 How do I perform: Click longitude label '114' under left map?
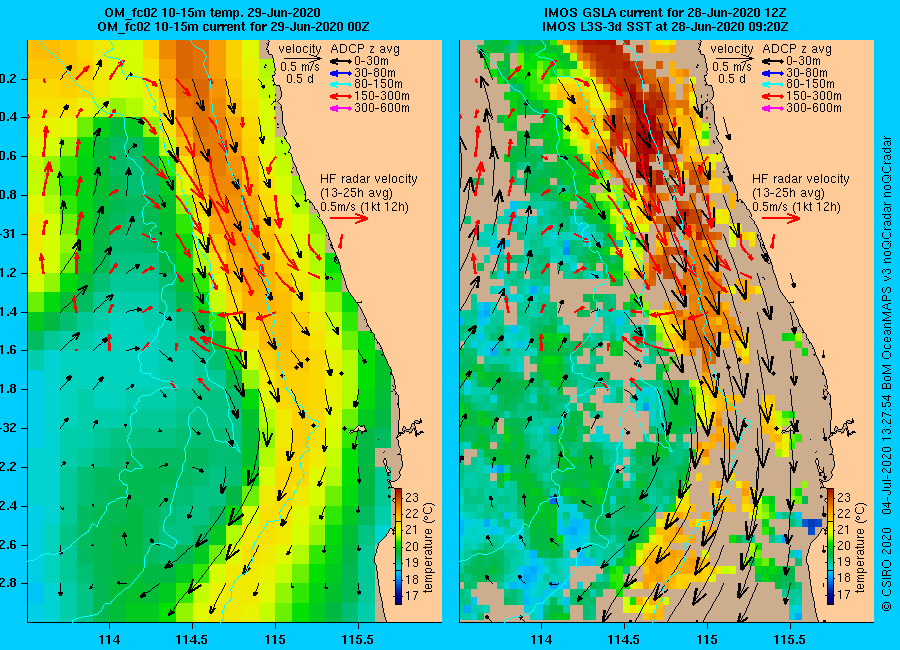click(x=109, y=639)
